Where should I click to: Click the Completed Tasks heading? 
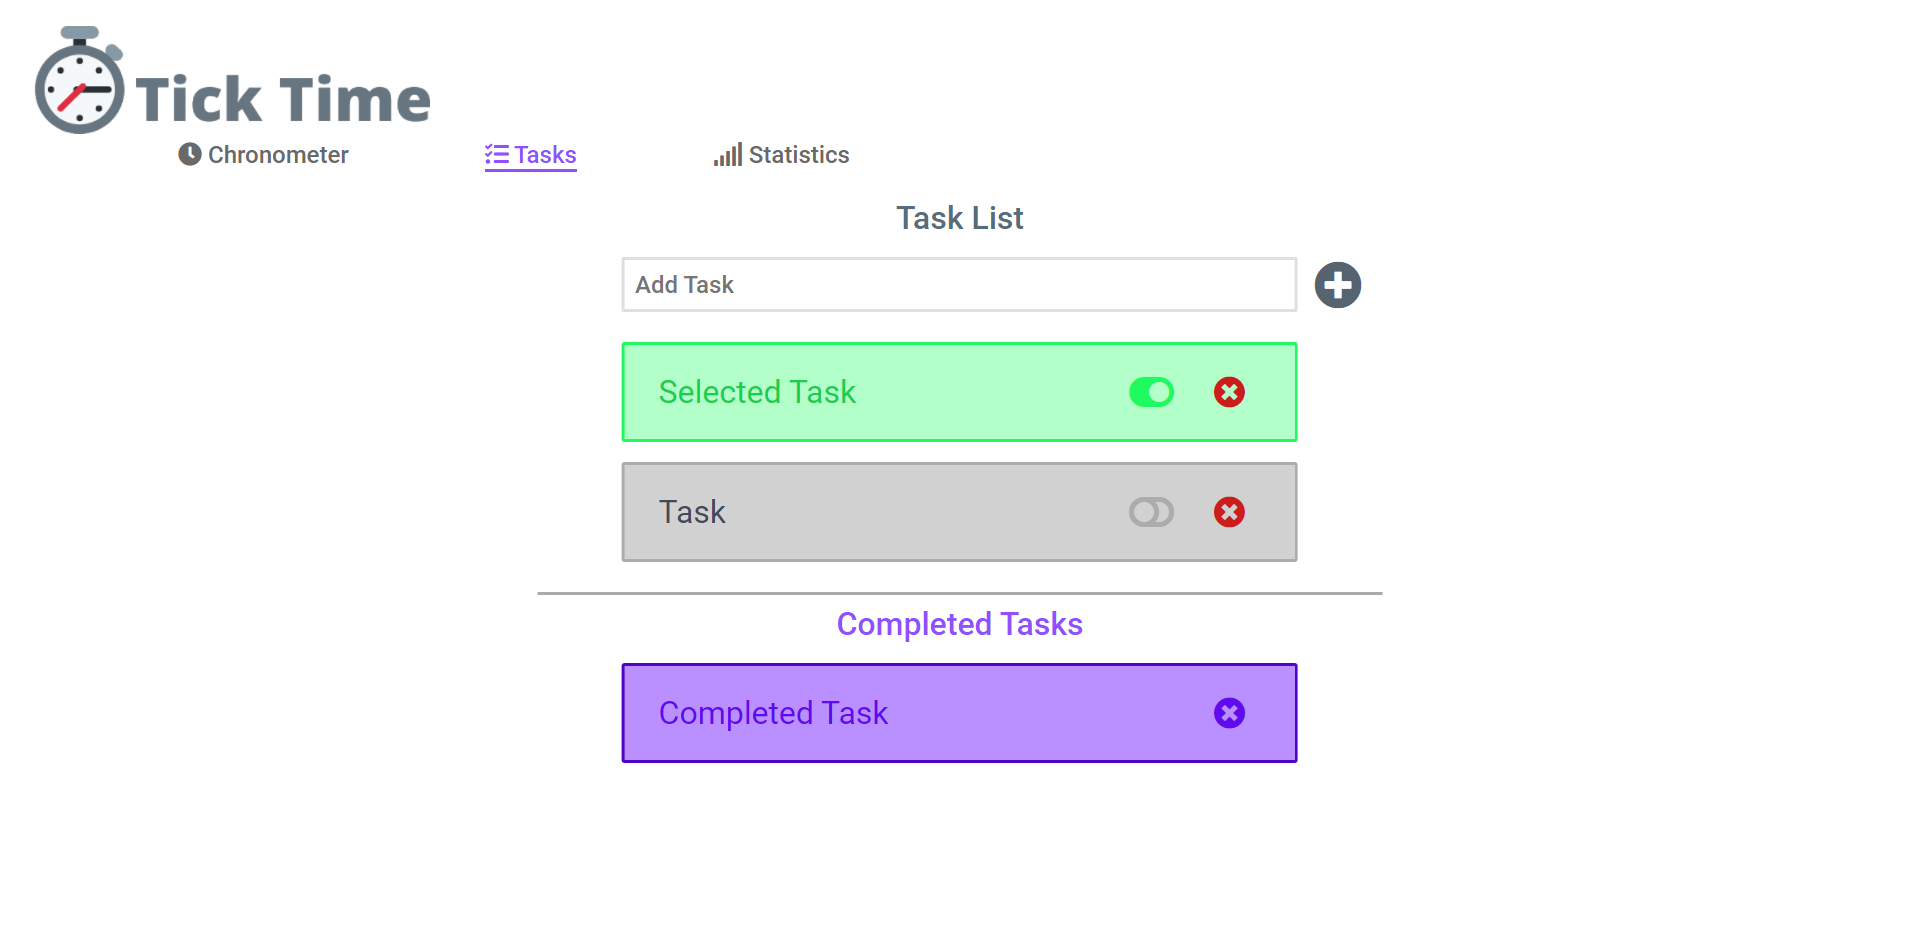(959, 623)
